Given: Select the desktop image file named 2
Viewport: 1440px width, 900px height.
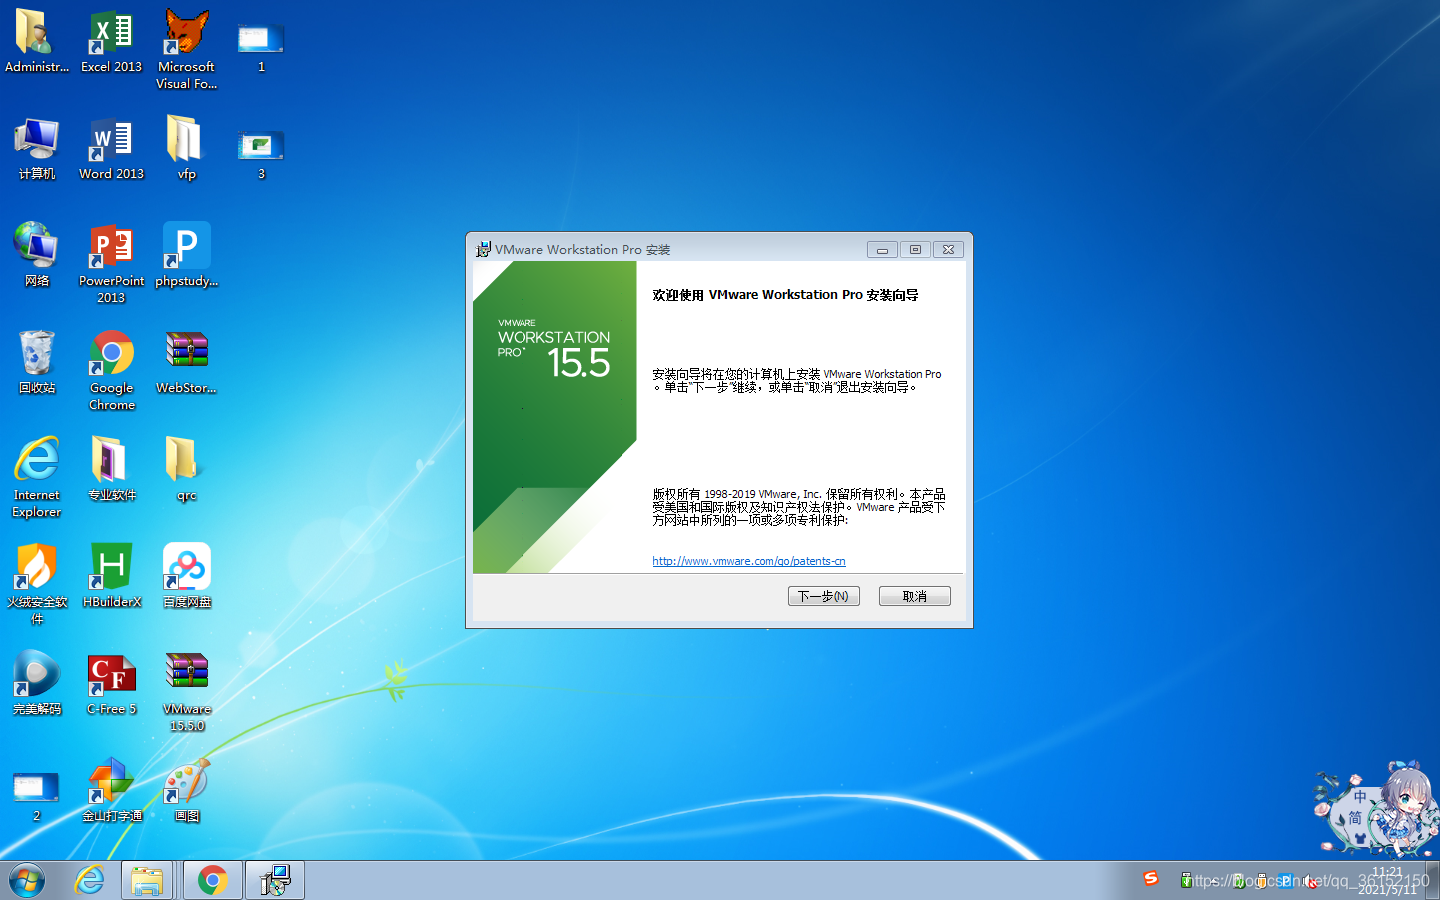Looking at the screenshot, I should (x=36, y=795).
